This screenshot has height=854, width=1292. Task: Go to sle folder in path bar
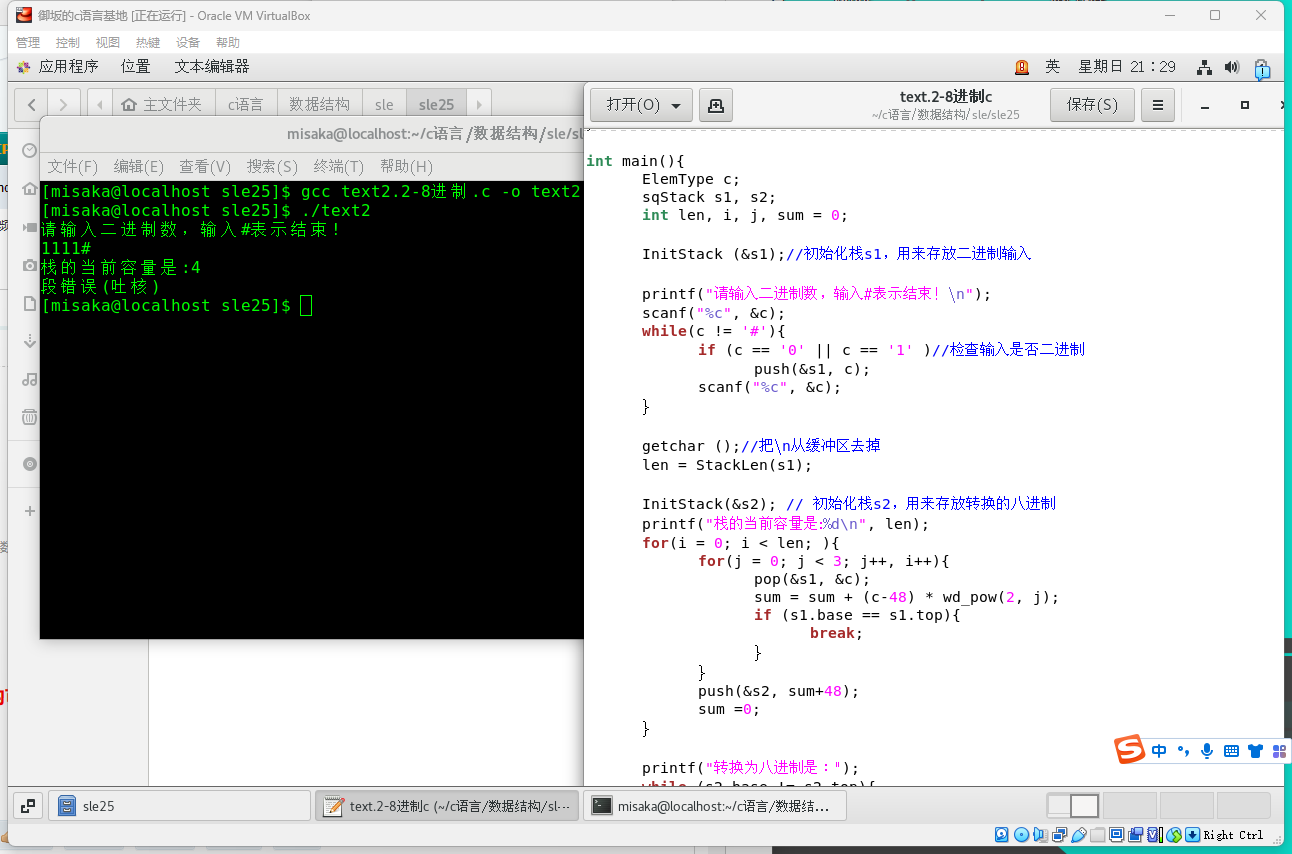coord(385,104)
